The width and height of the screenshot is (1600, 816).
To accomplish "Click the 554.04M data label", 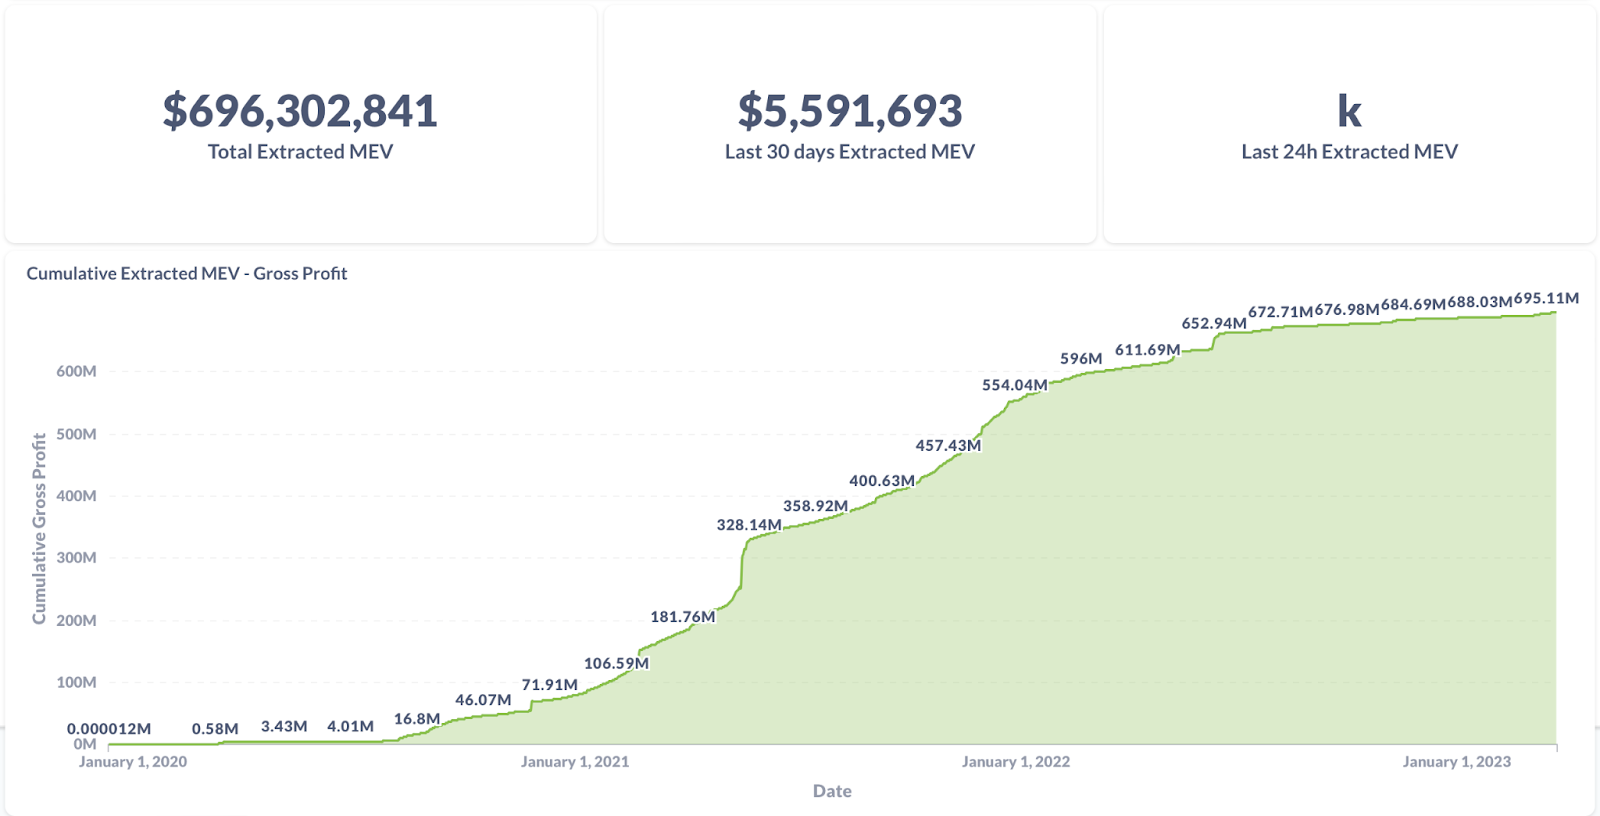I will [x=1015, y=385].
